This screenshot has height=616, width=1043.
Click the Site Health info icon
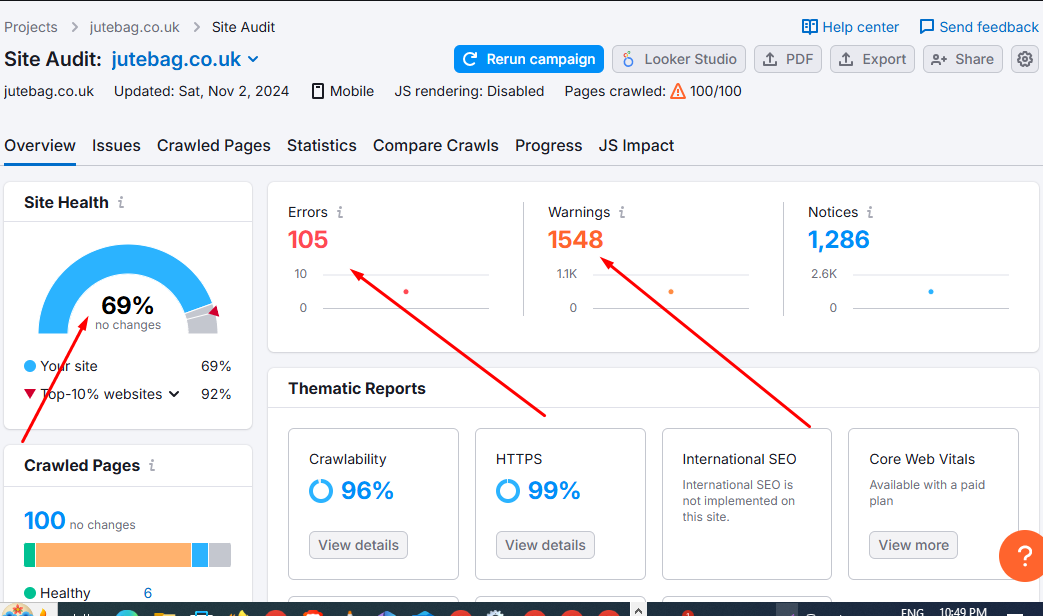[121, 202]
